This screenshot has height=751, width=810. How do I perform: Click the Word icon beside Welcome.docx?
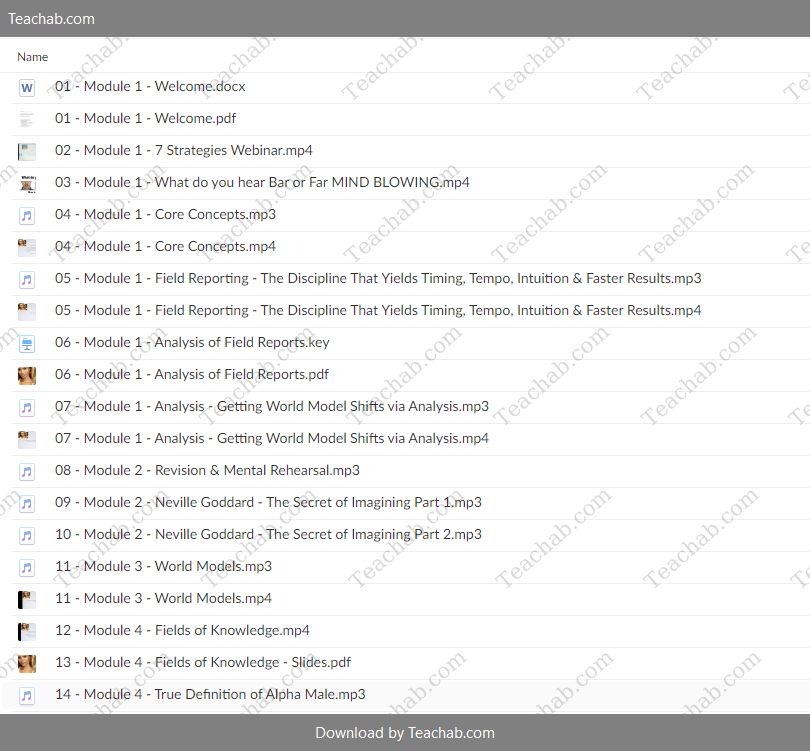[x=27, y=87]
